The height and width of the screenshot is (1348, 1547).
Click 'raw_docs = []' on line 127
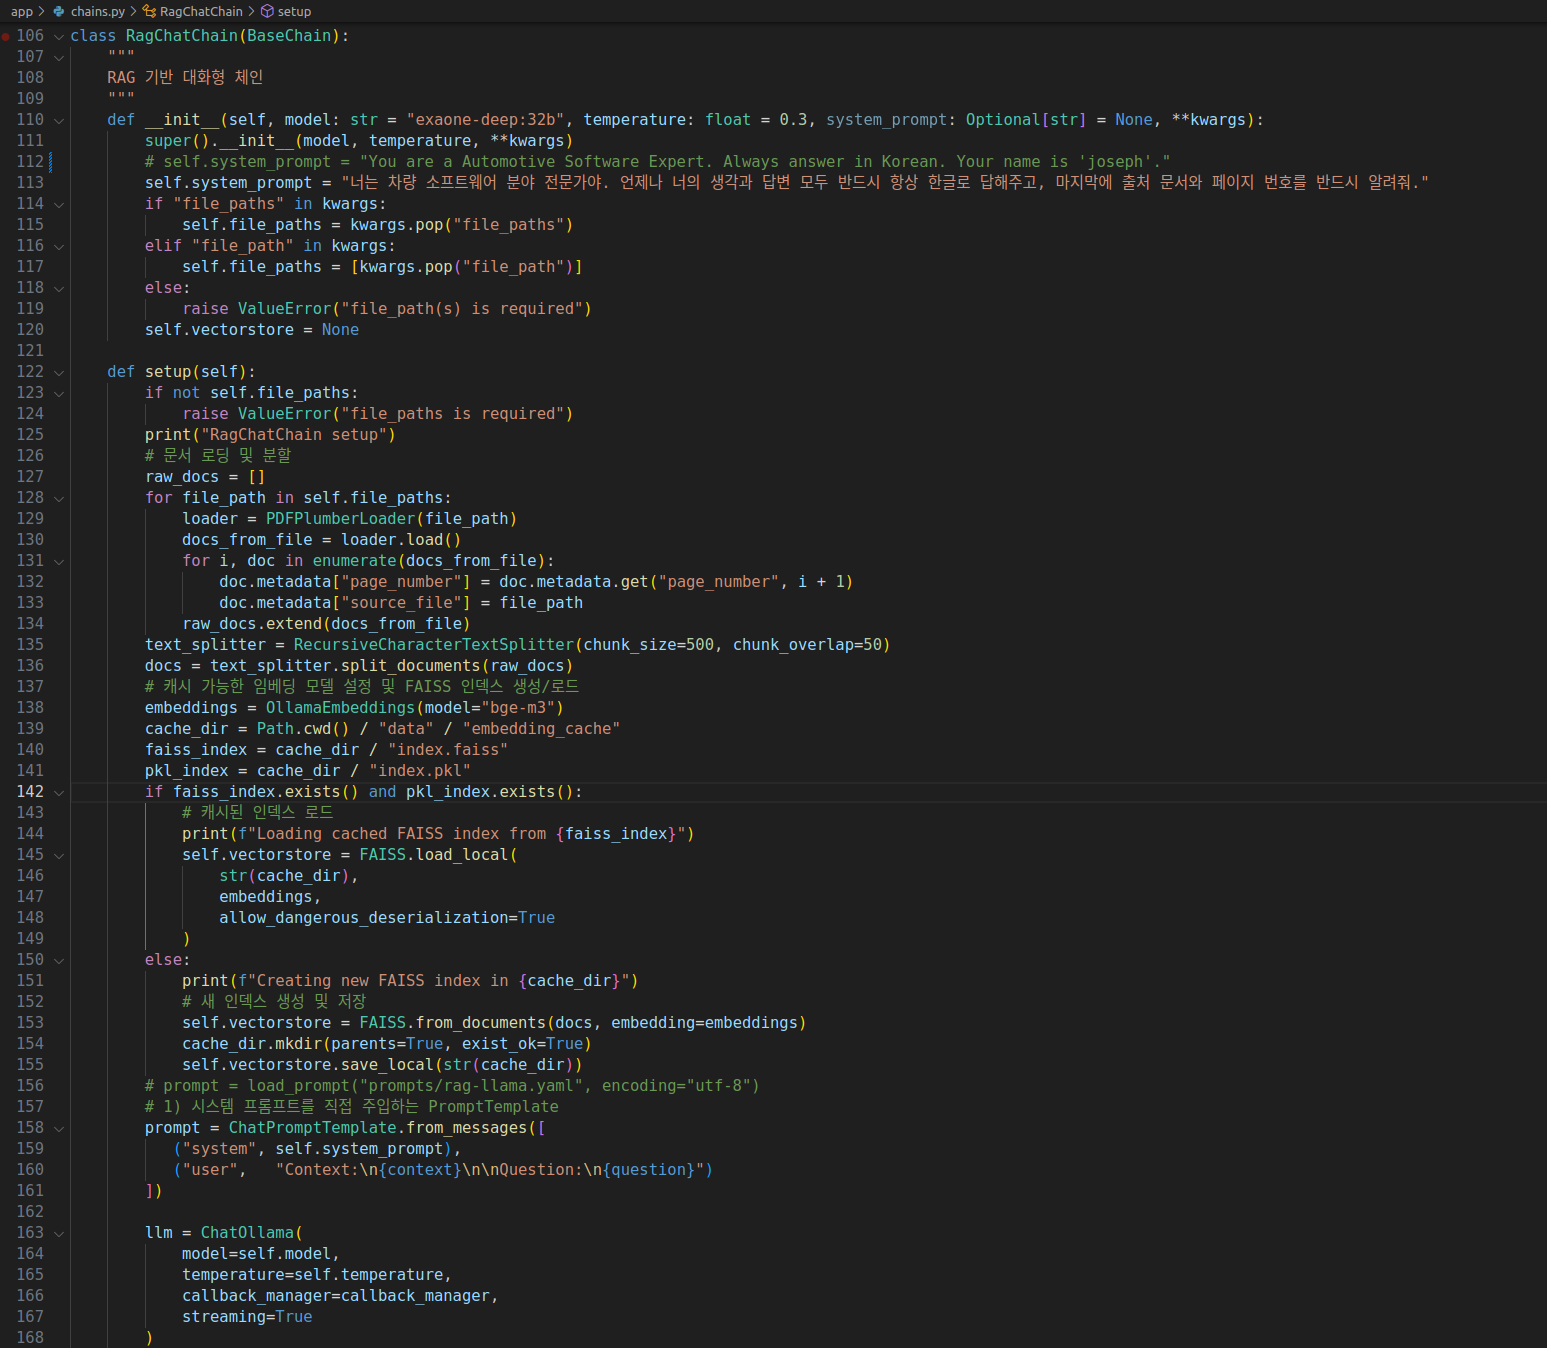tap(205, 477)
